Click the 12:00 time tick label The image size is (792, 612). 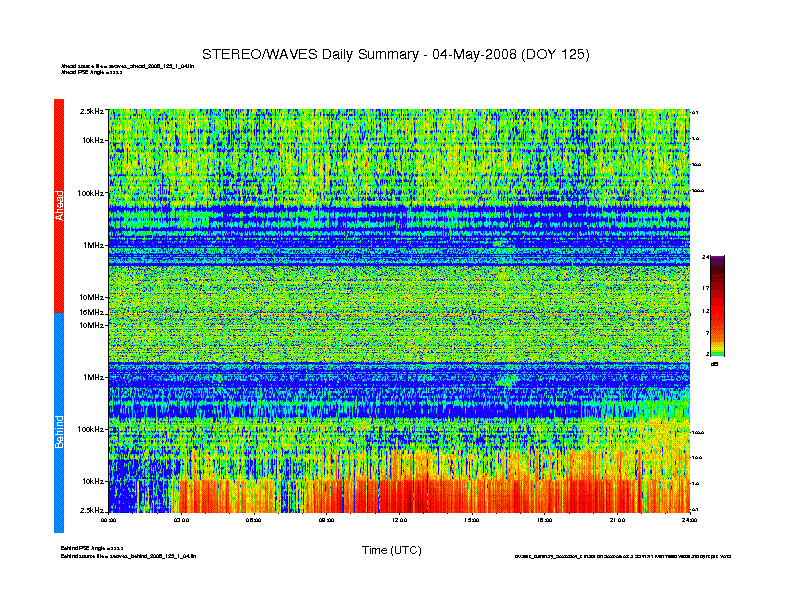pyautogui.click(x=399, y=520)
